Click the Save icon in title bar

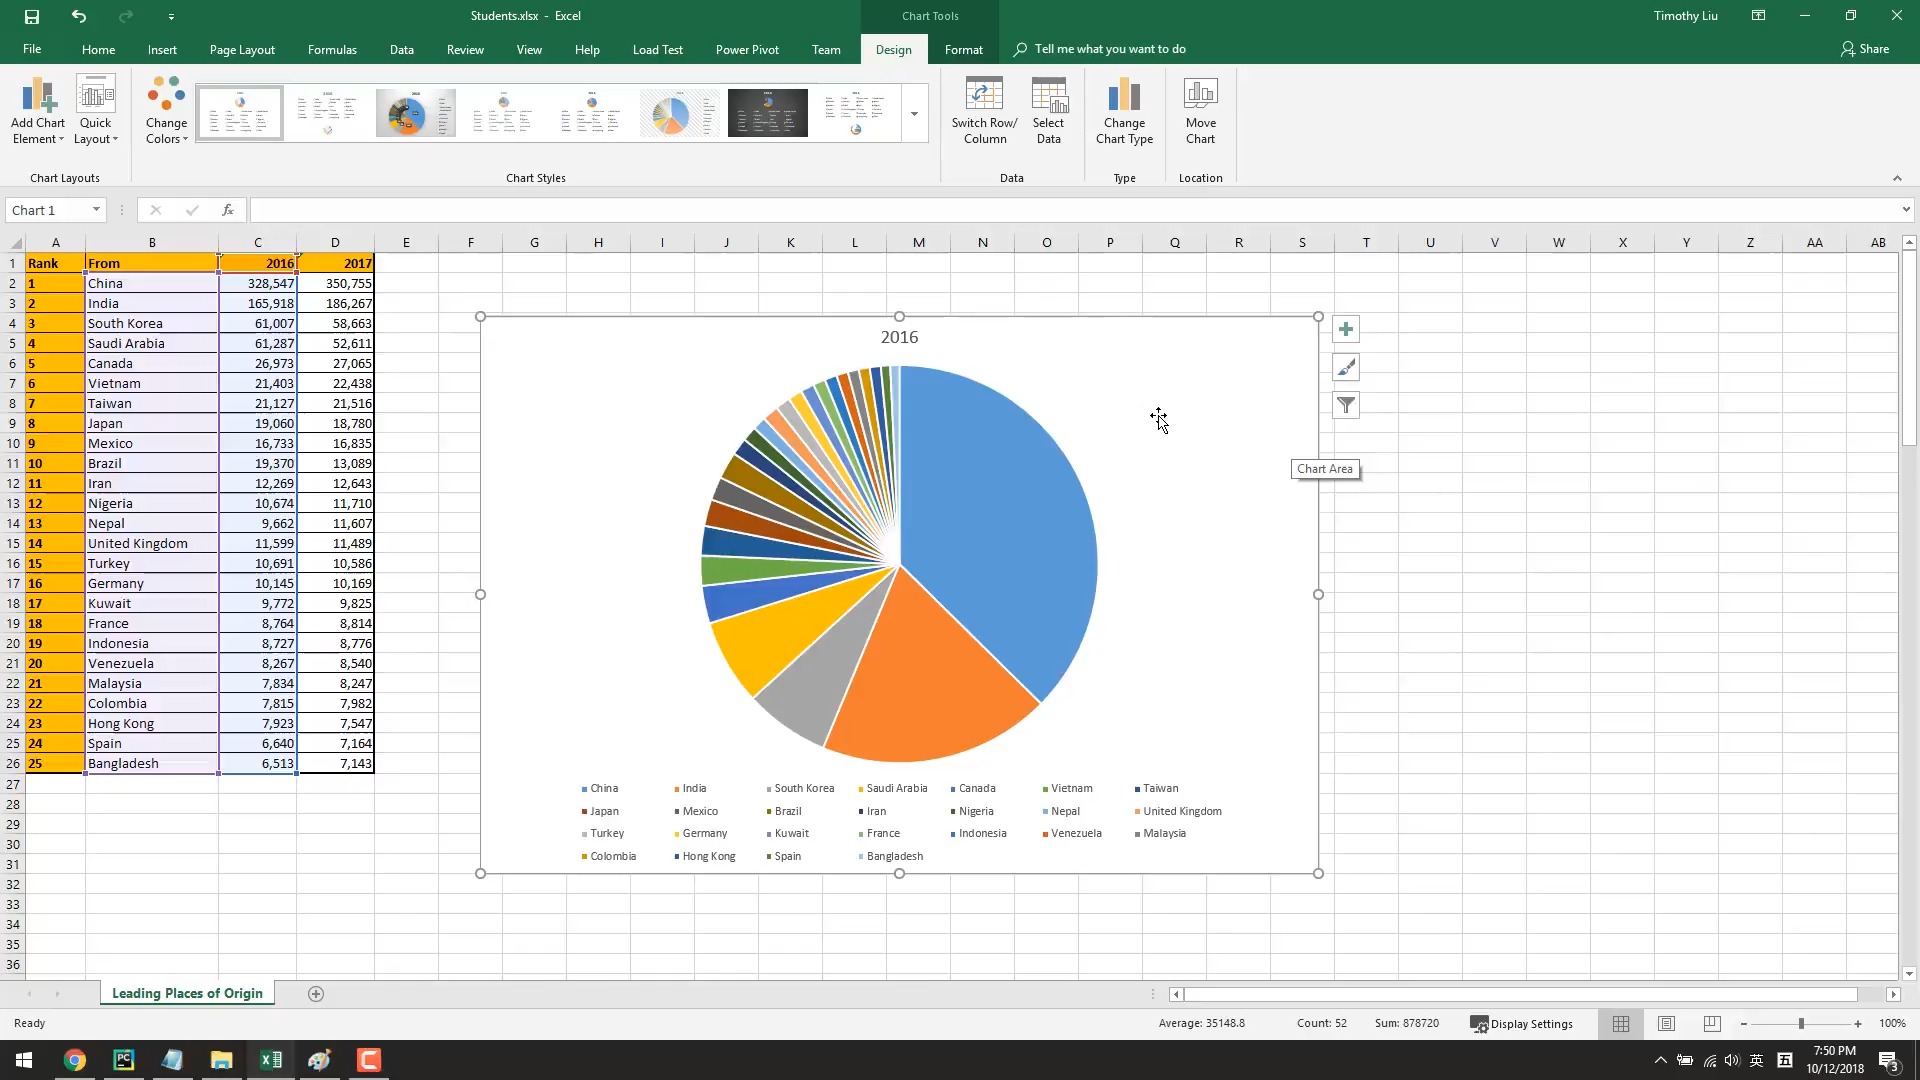(32, 16)
